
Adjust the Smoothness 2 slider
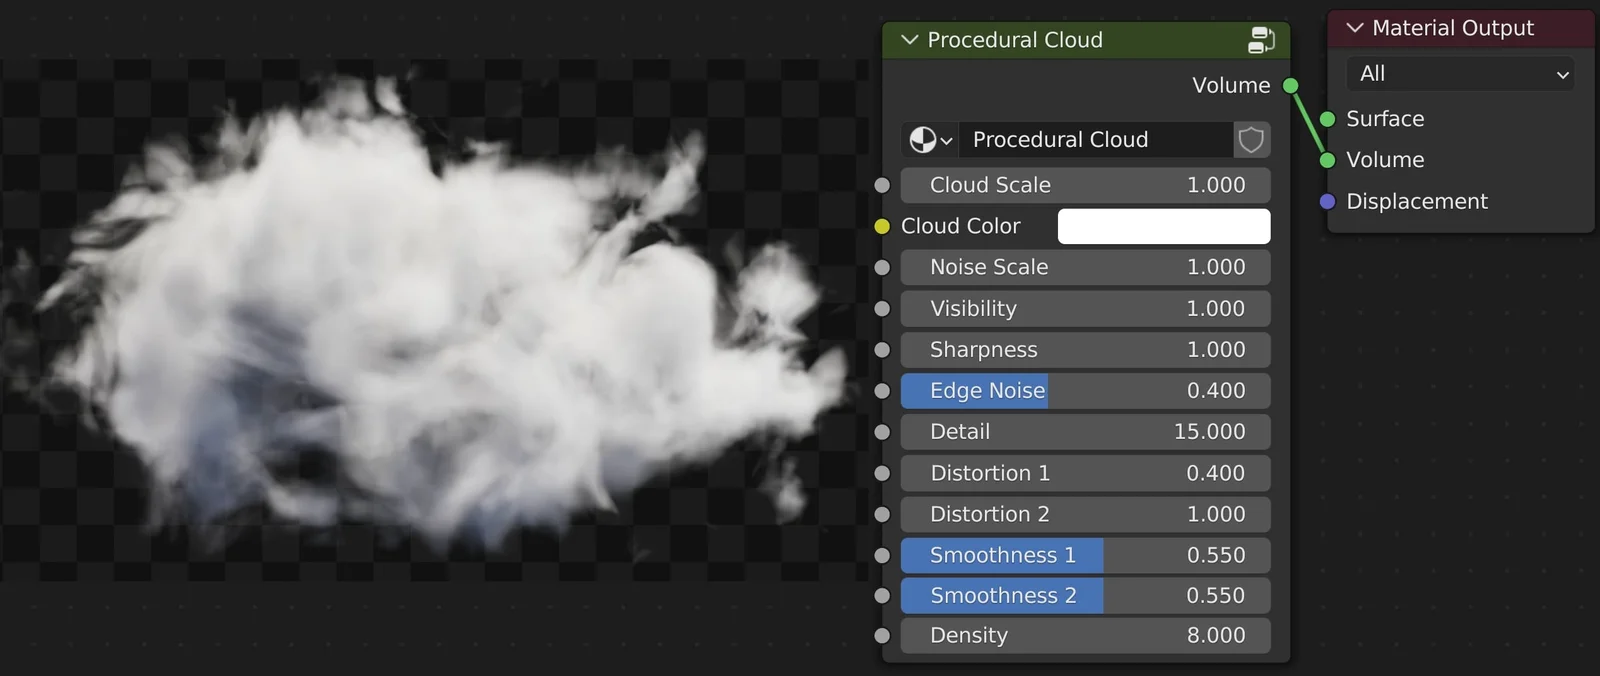click(x=1086, y=596)
